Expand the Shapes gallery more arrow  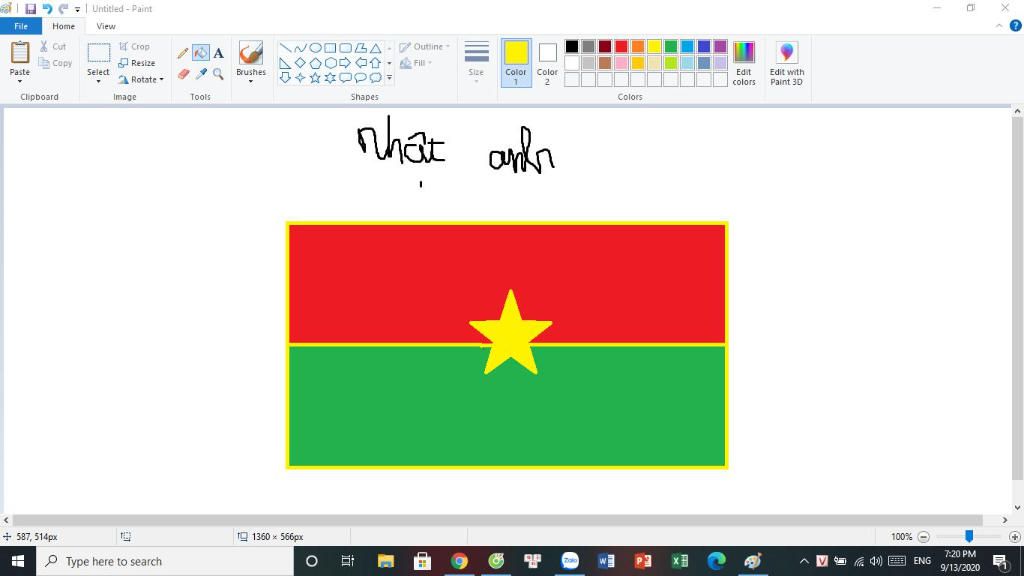click(389, 78)
